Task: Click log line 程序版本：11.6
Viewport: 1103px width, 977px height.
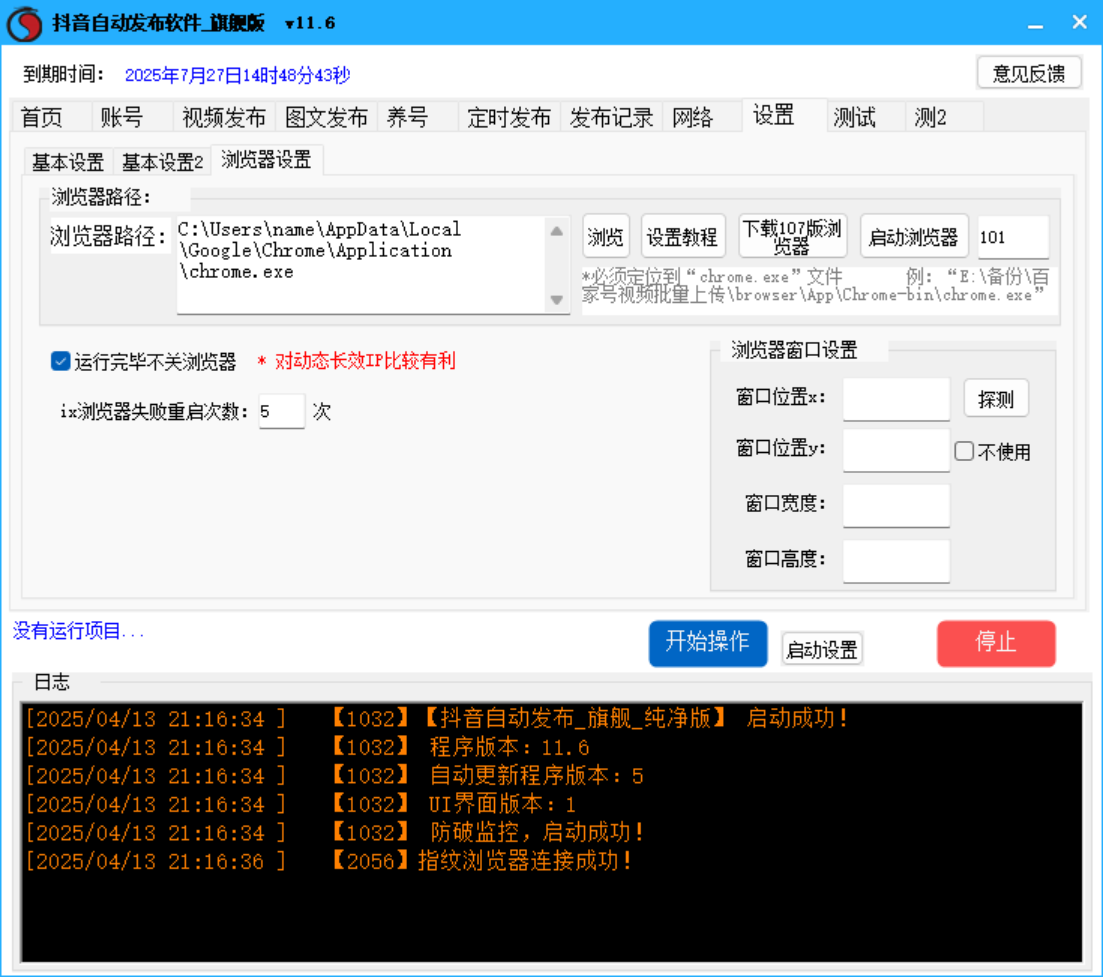Action: (307, 747)
